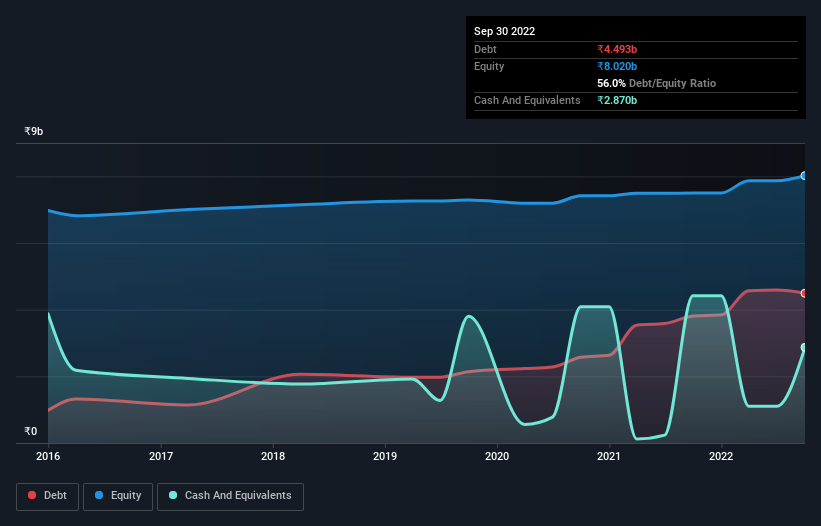Viewport: 821px width, 526px height.
Task: Toggle the Debt legend button
Action: pos(48,496)
